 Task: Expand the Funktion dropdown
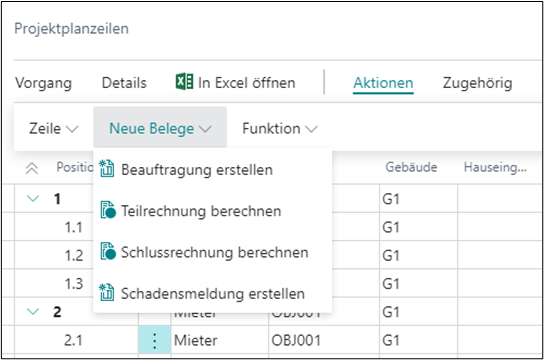pos(280,129)
